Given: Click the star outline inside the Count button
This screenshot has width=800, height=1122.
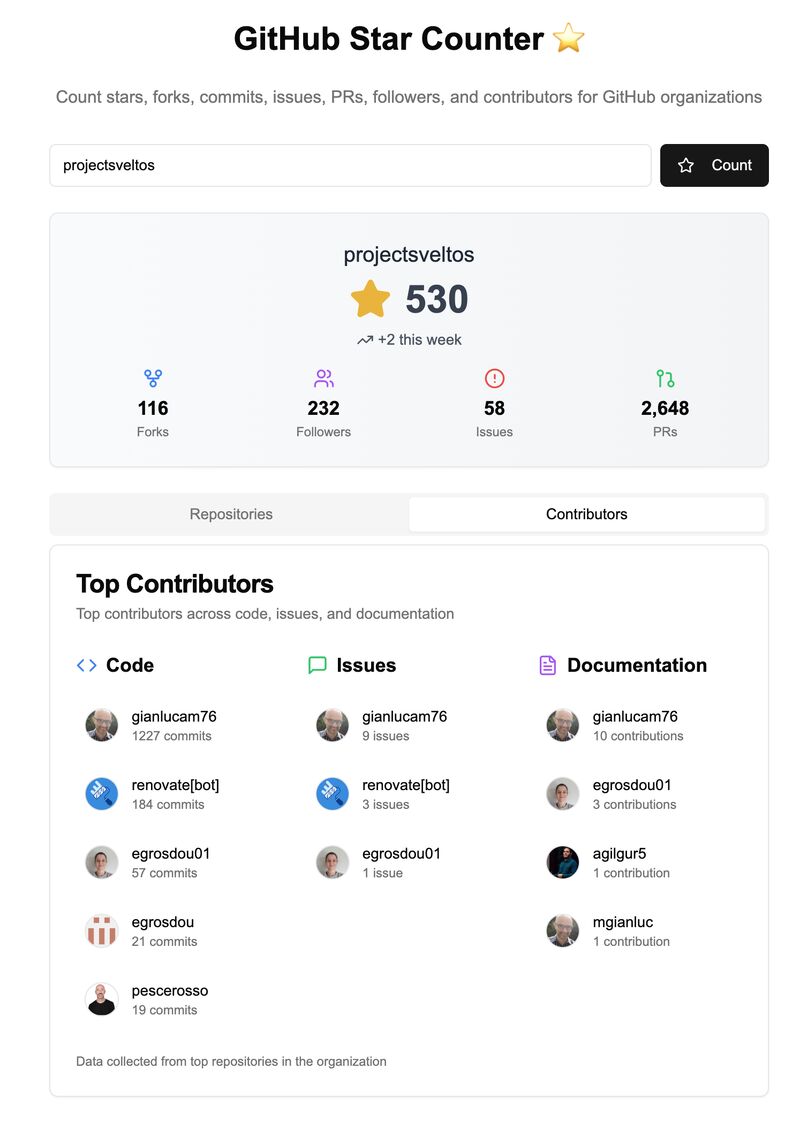Looking at the screenshot, I should tap(686, 165).
